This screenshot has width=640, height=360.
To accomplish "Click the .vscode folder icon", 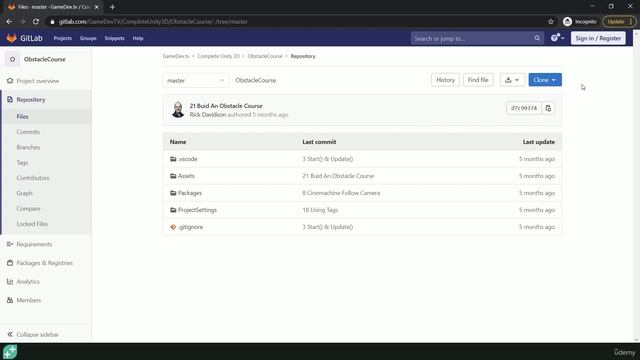I will click(x=173, y=159).
